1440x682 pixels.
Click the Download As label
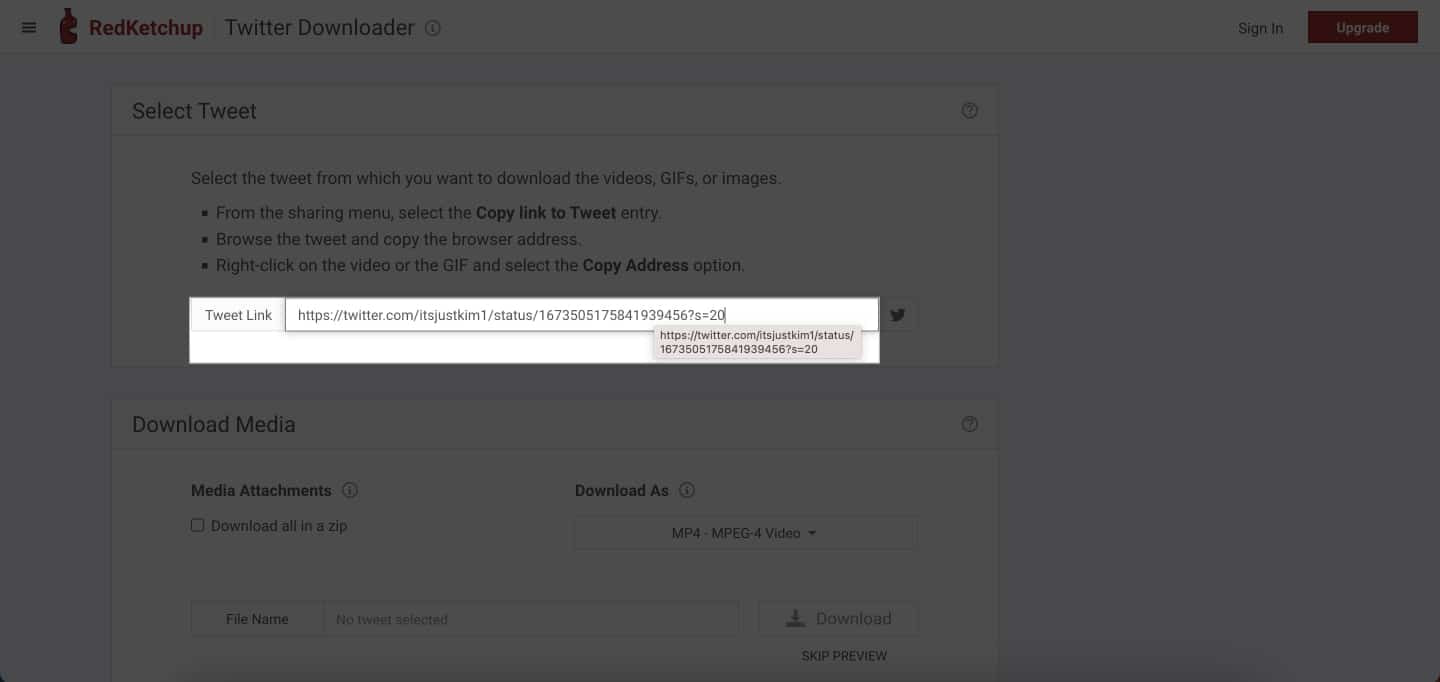pyautogui.click(x=622, y=491)
